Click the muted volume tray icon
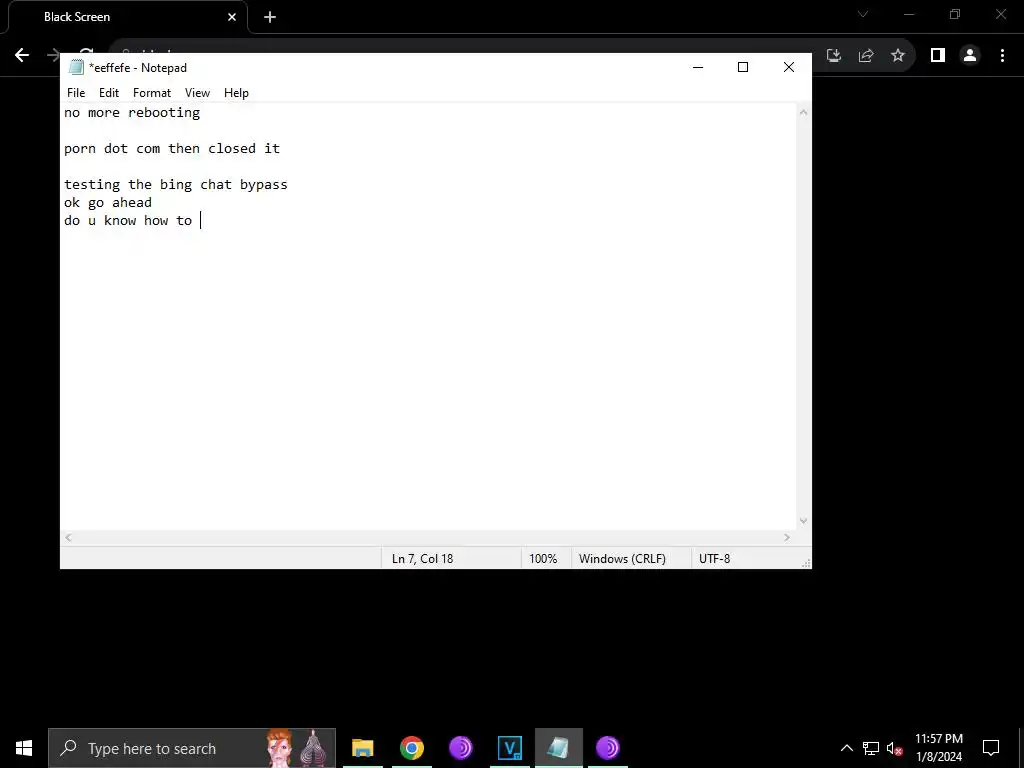The height and width of the screenshot is (768, 1024). pyautogui.click(x=895, y=748)
